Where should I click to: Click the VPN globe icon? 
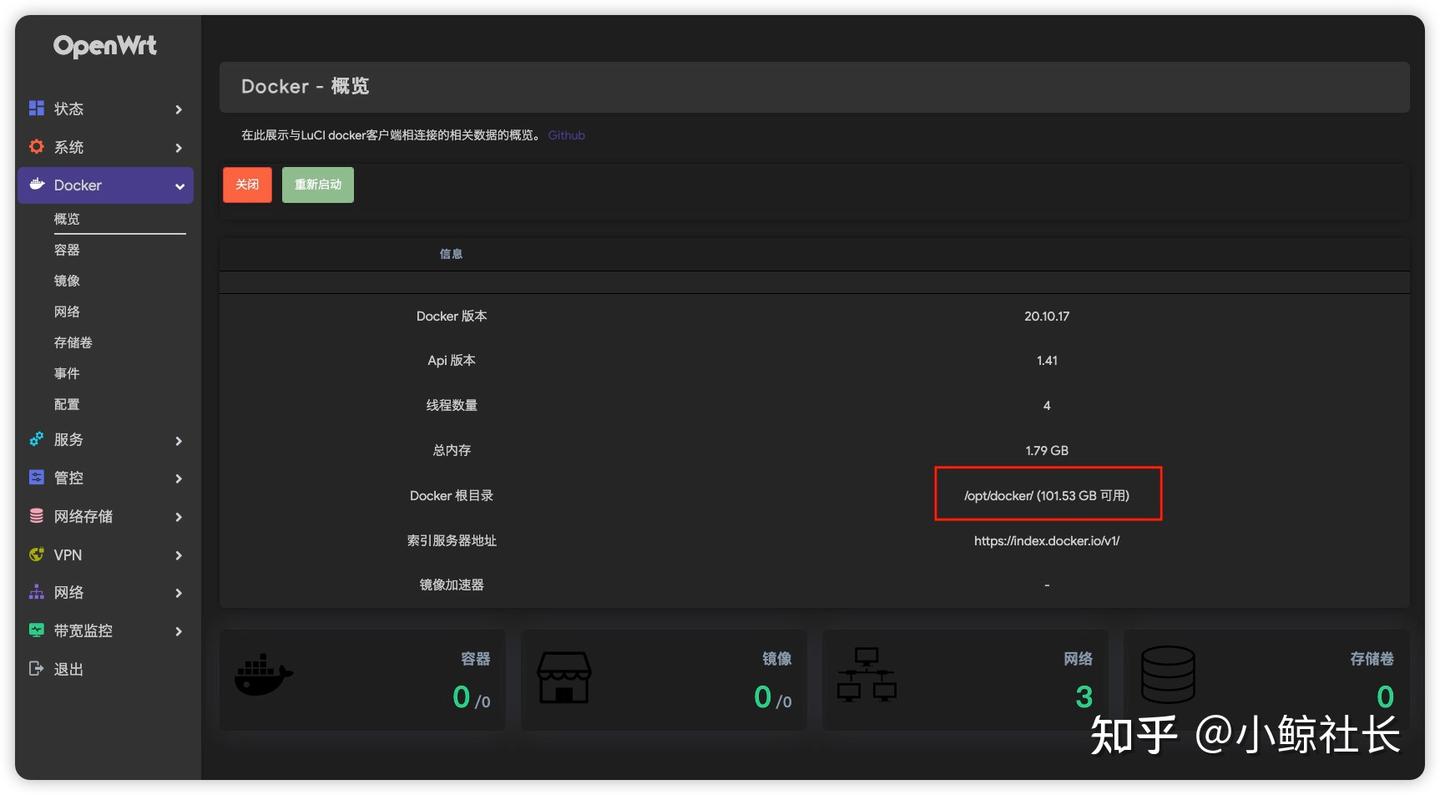click(x=37, y=554)
